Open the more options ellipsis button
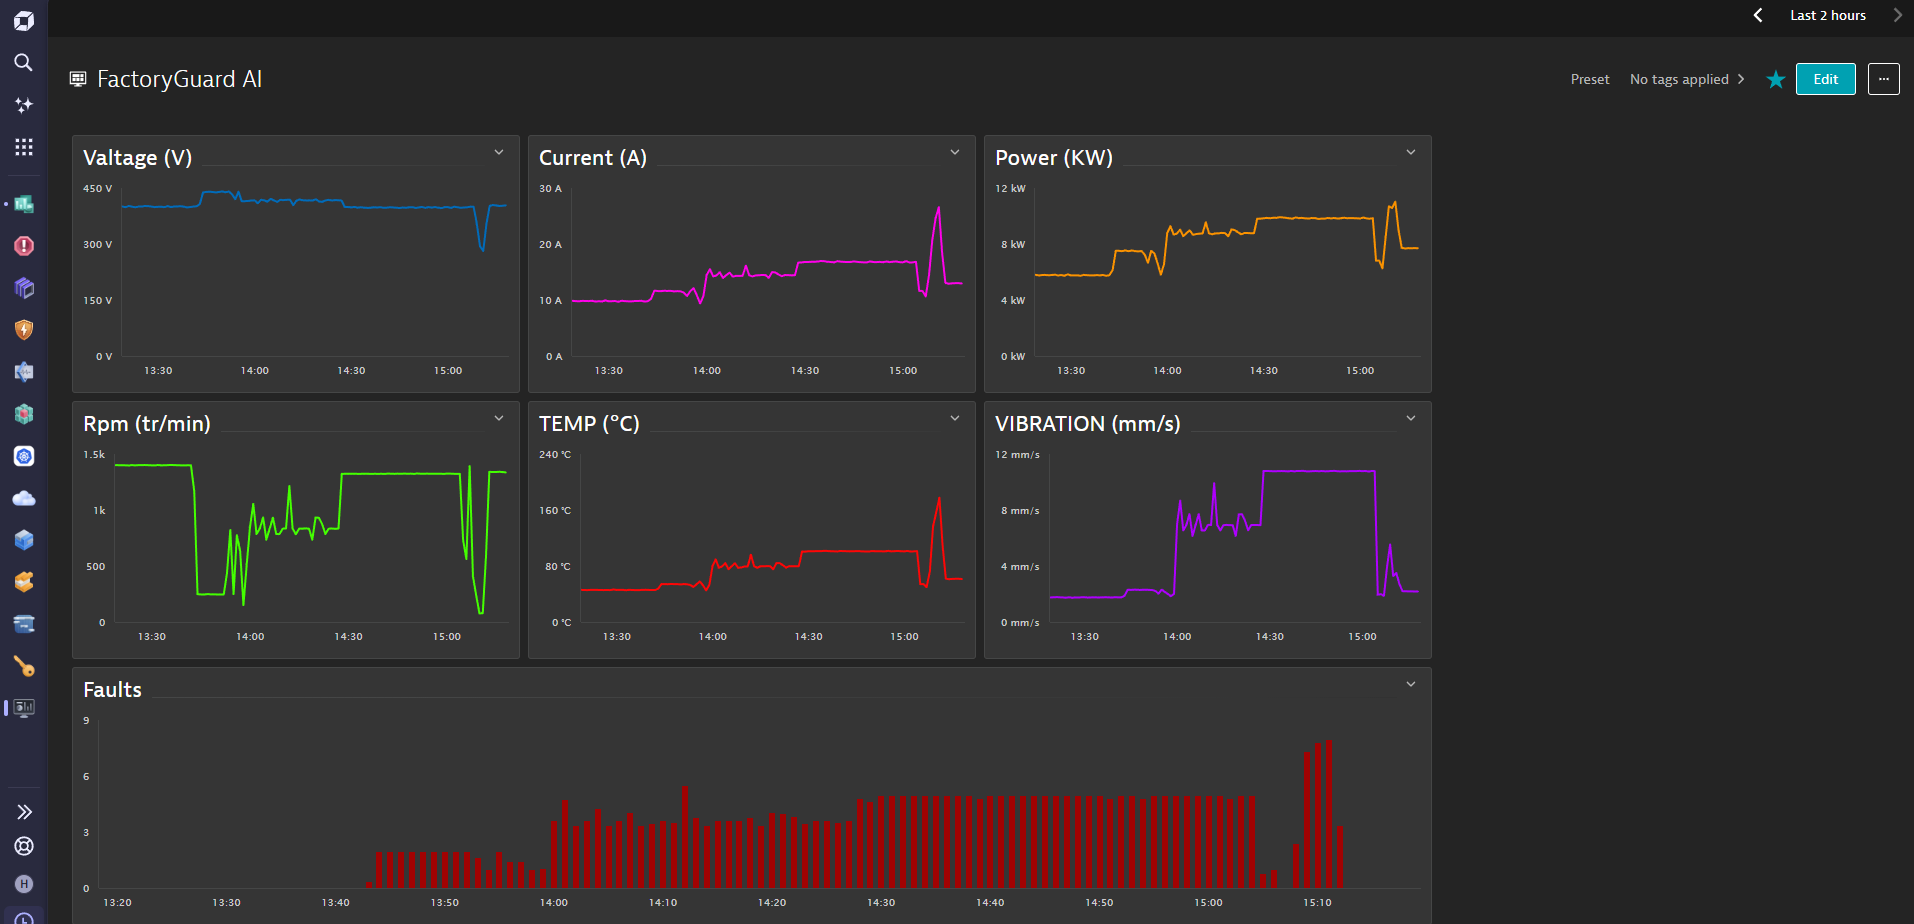The image size is (1914, 924). pyautogui.click(x=1884, y=79)
